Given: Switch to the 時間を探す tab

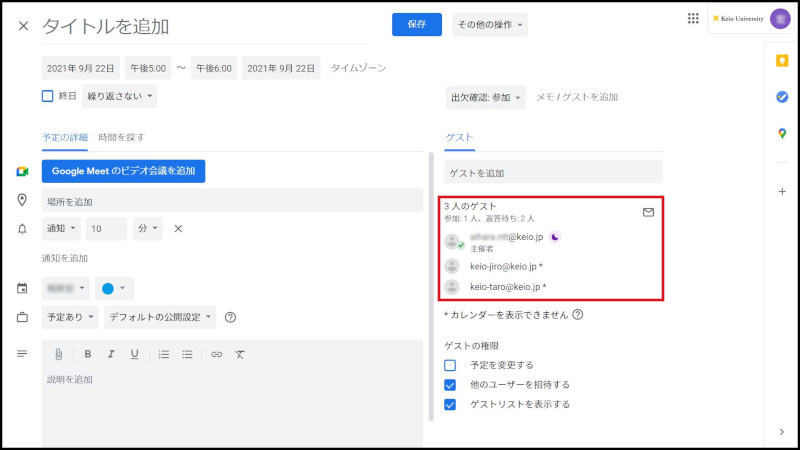Looking at the screenshot, I should click(x=121, y=137).
